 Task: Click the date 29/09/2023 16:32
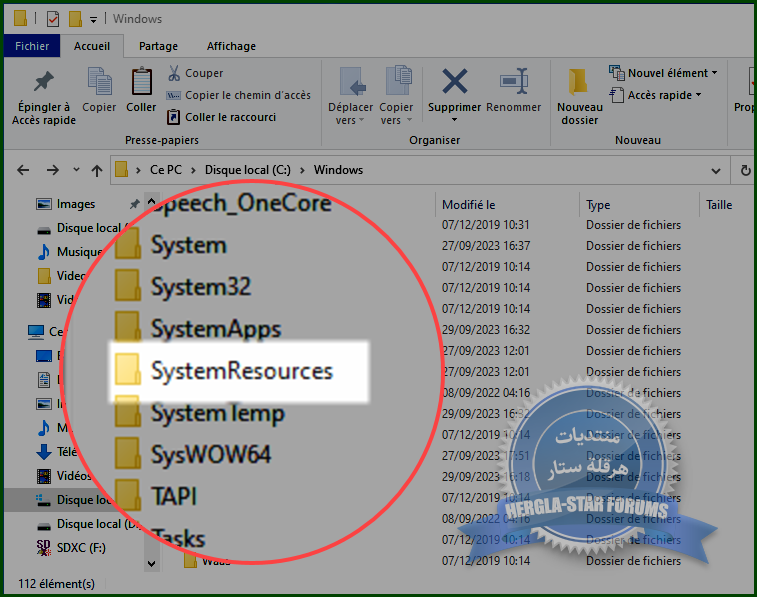pos(486,330)
